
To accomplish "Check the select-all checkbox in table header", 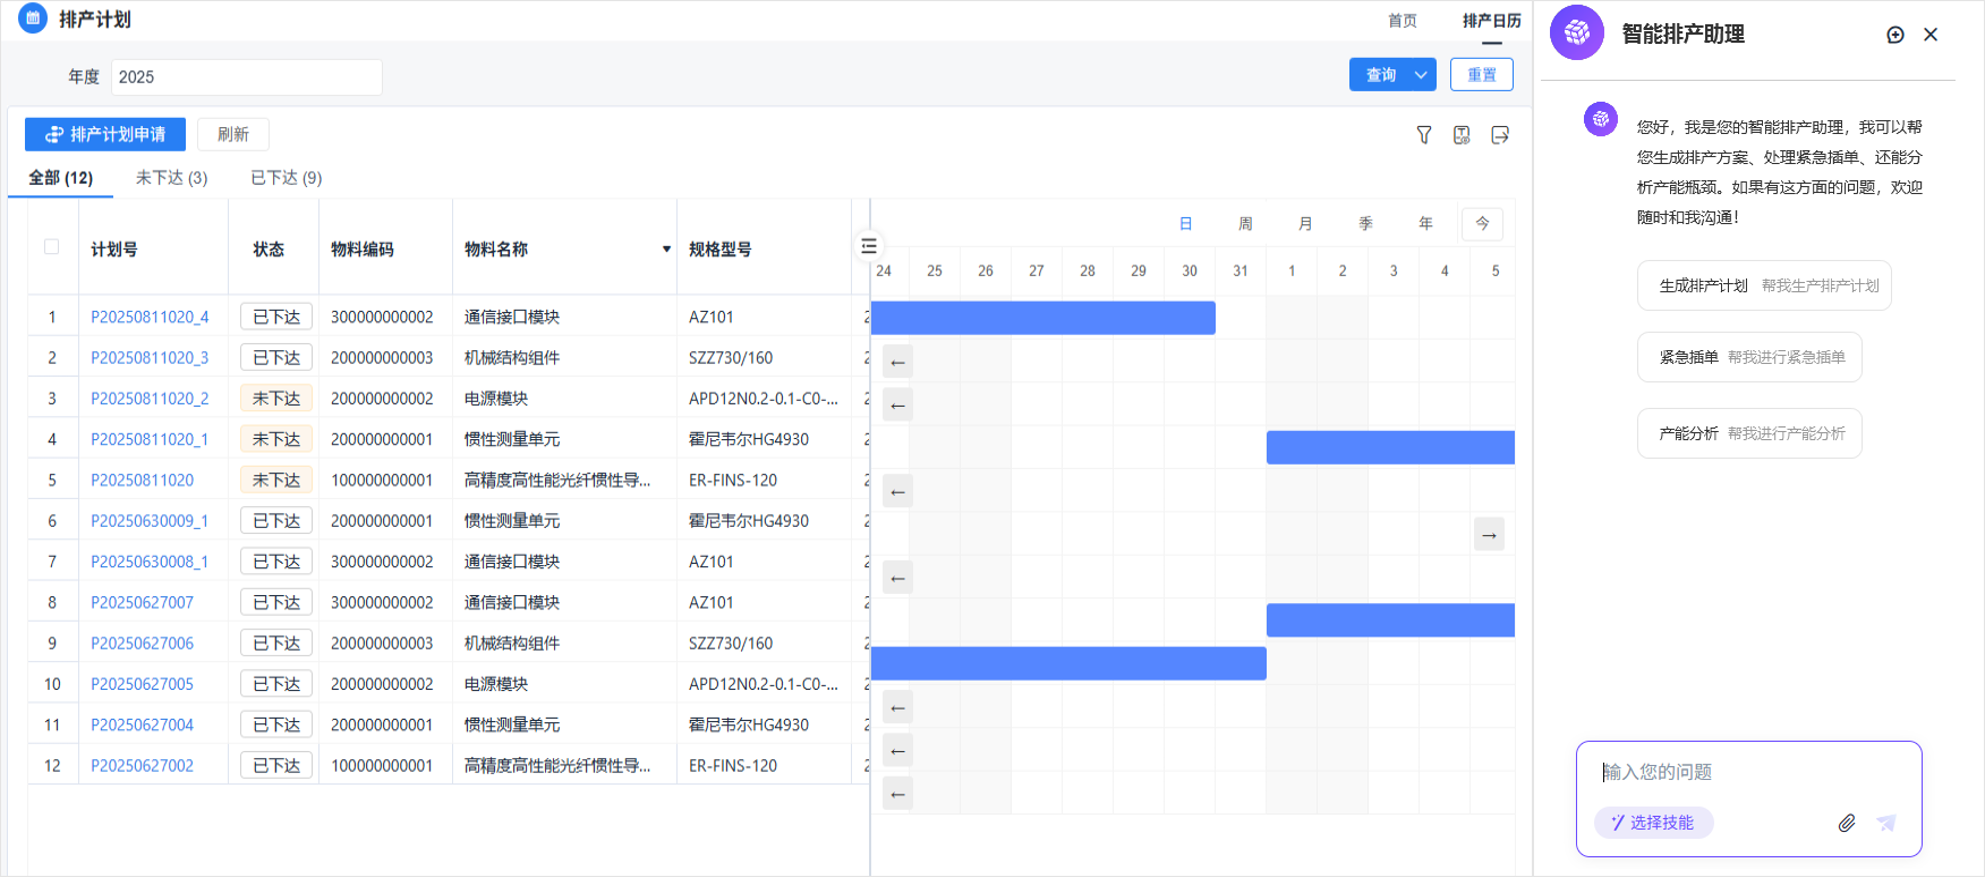I will click(52, 247).
